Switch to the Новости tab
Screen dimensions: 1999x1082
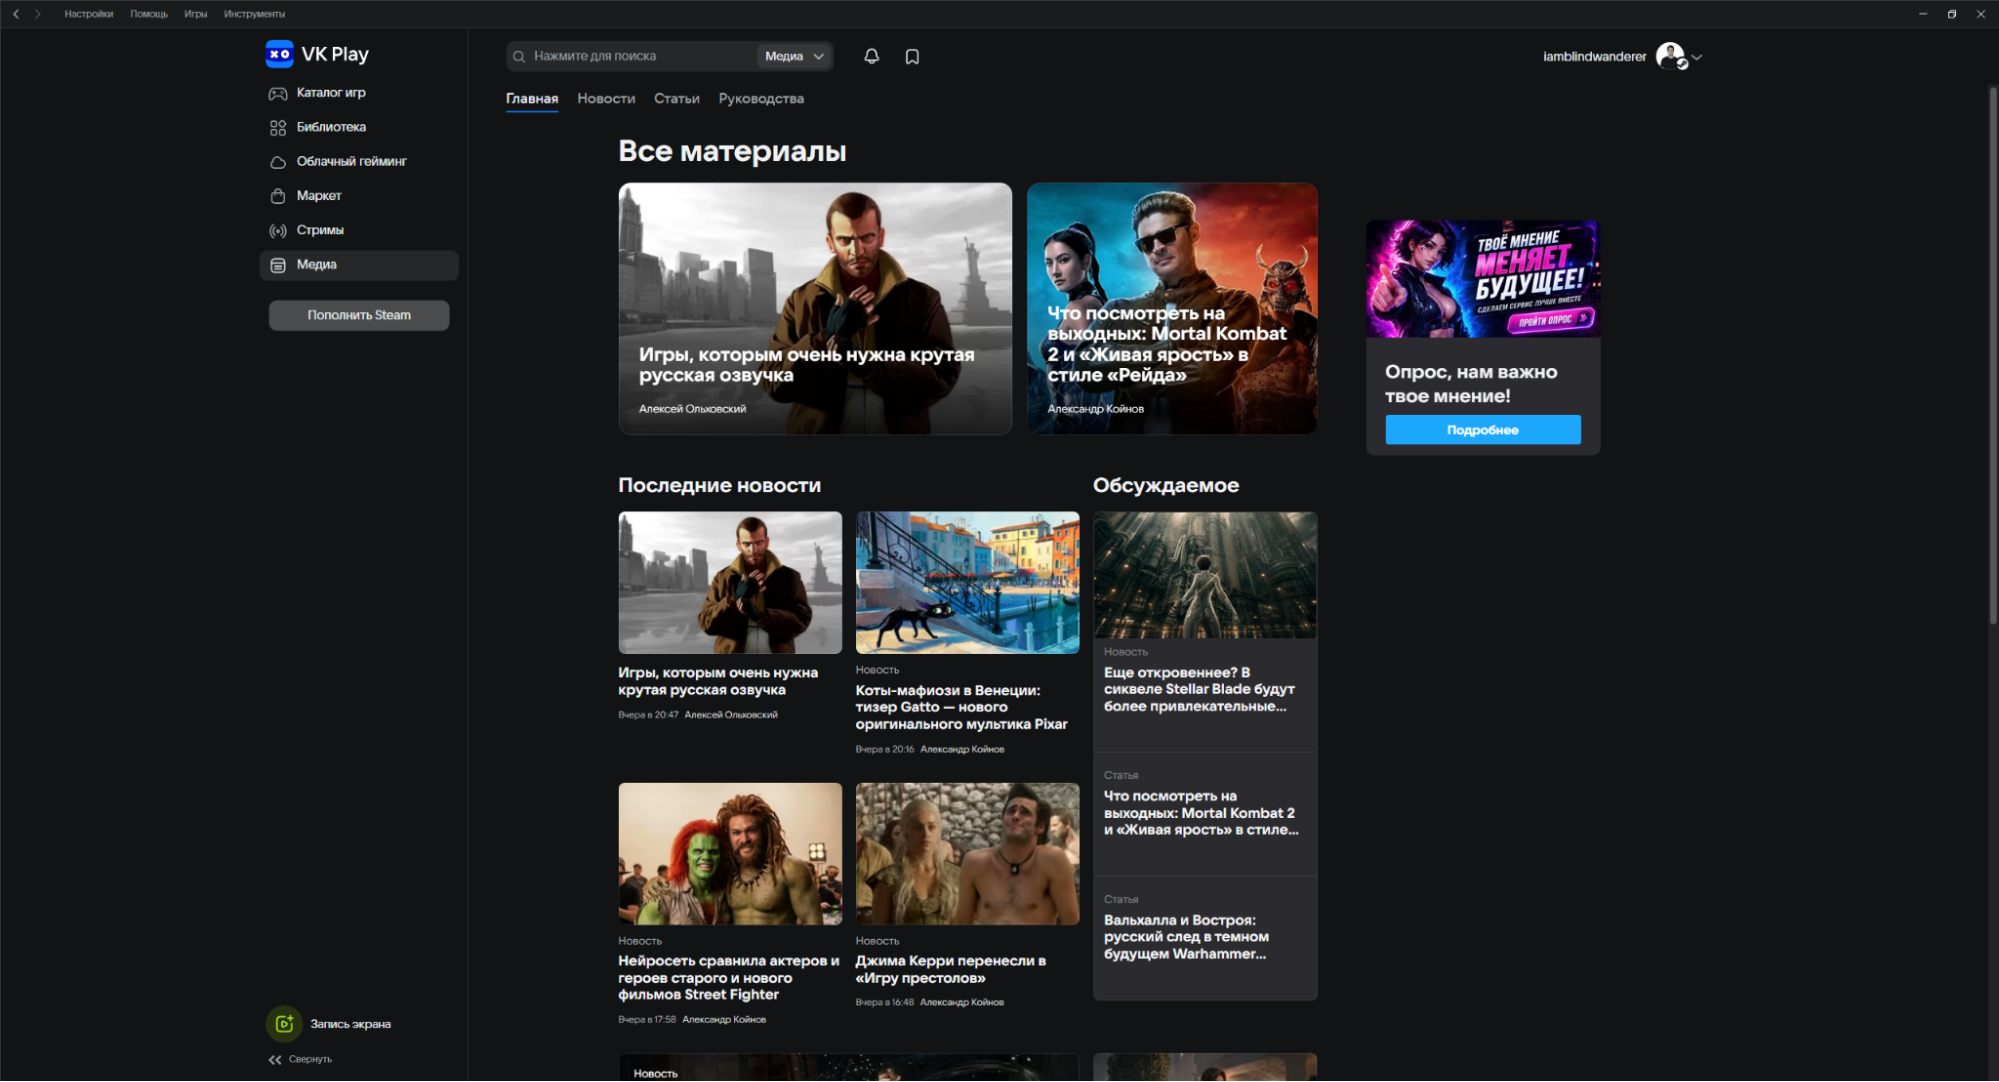[x=606, y=99]
